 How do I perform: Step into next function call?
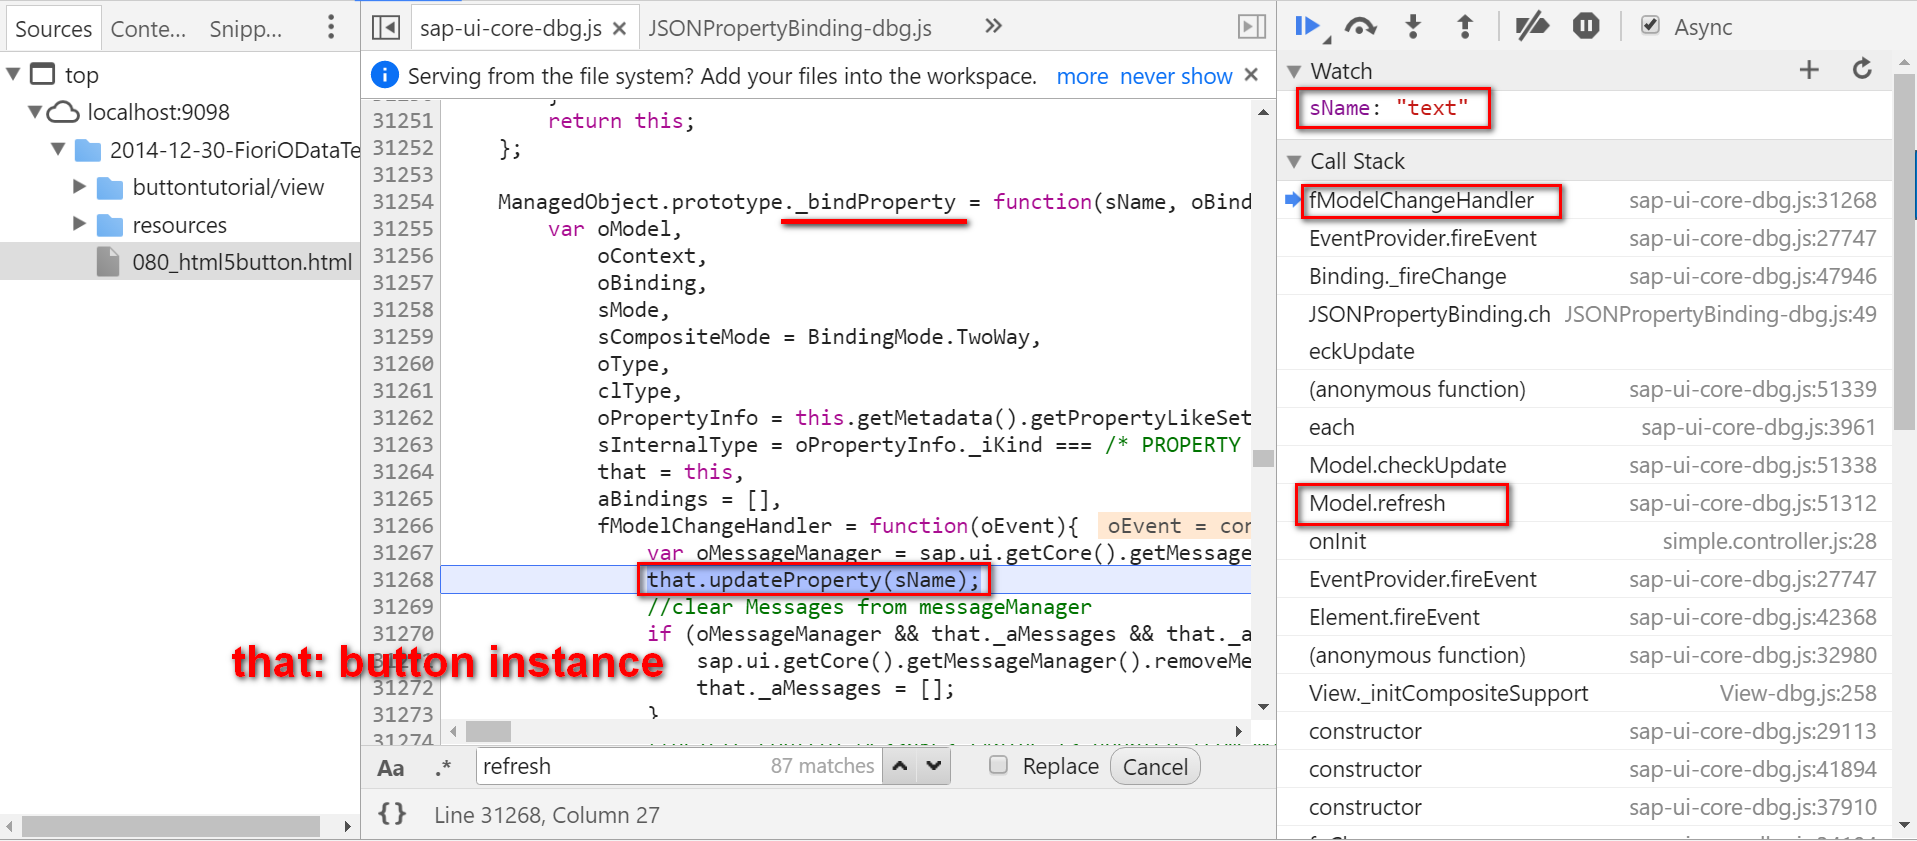pyautogui.click(x=1413, y=27)
